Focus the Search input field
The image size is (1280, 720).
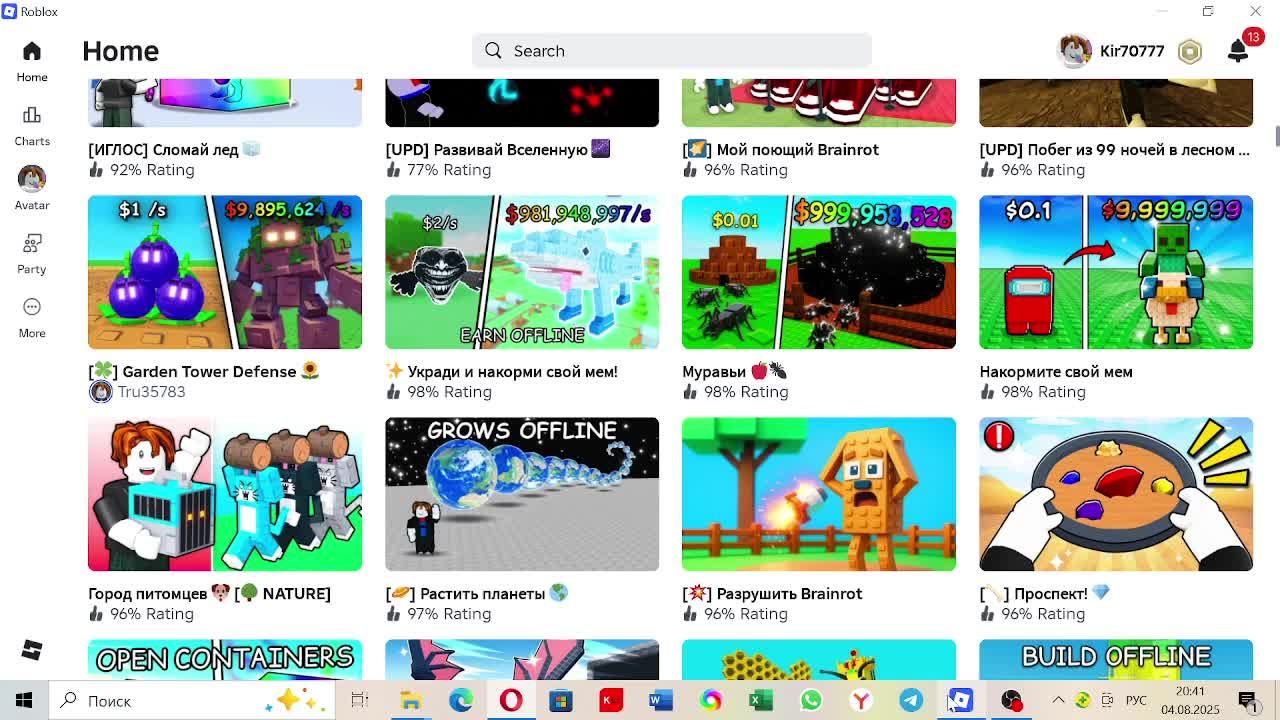click(x=671, y=51)
